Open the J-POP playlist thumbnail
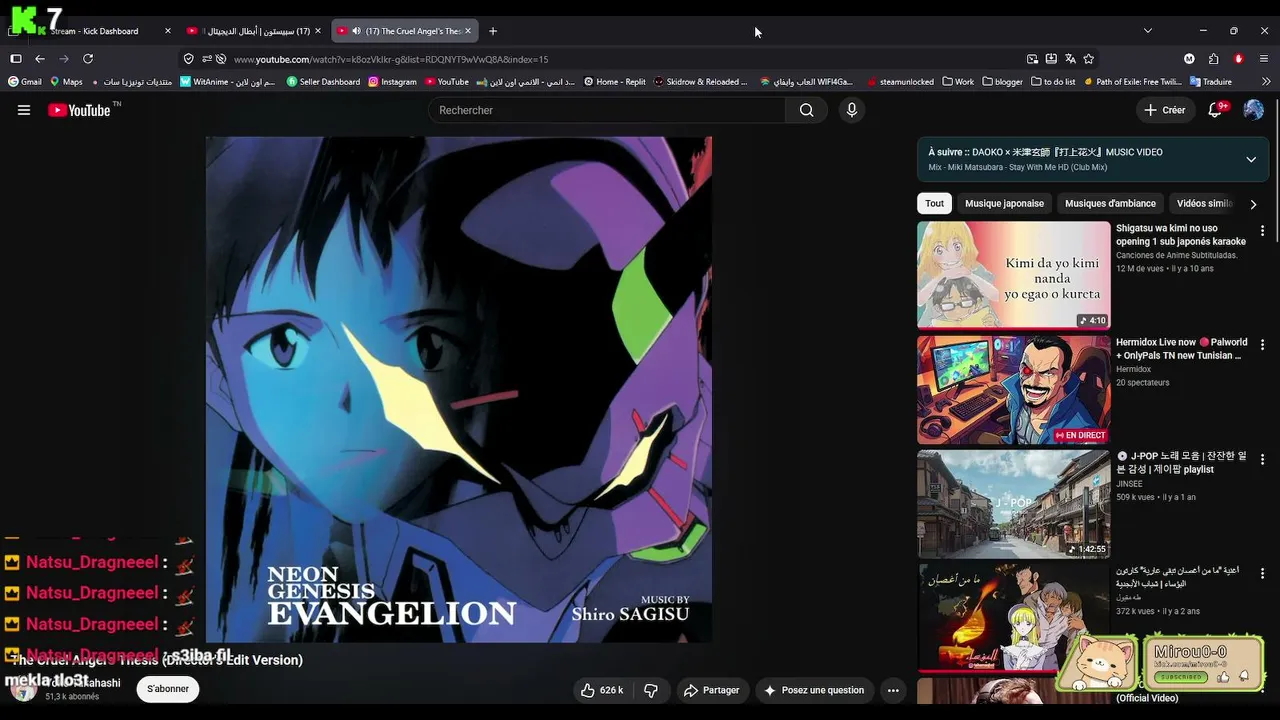Image resolution: width=1280 pixels, height=720 pixels. pos(1013,504)
